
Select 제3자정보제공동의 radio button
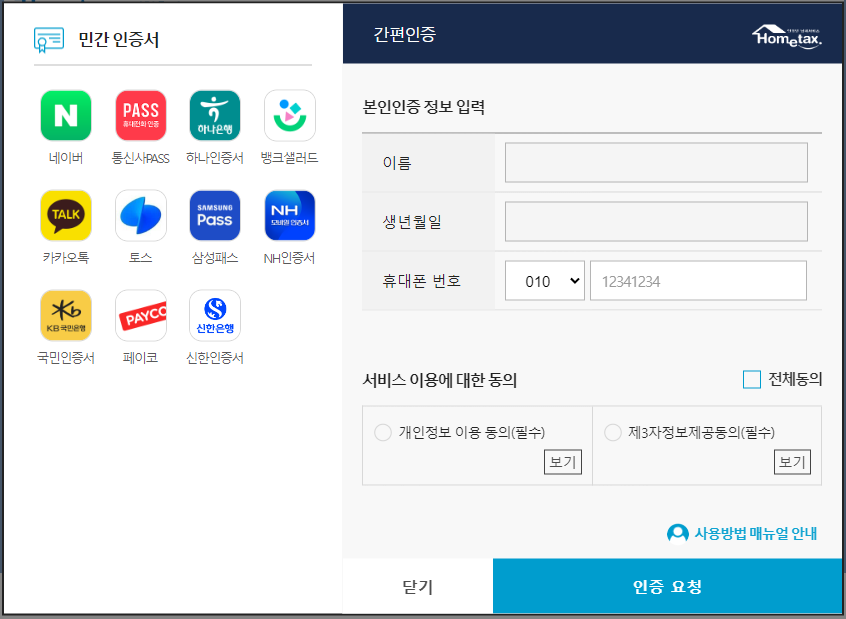tap(611, 432)
